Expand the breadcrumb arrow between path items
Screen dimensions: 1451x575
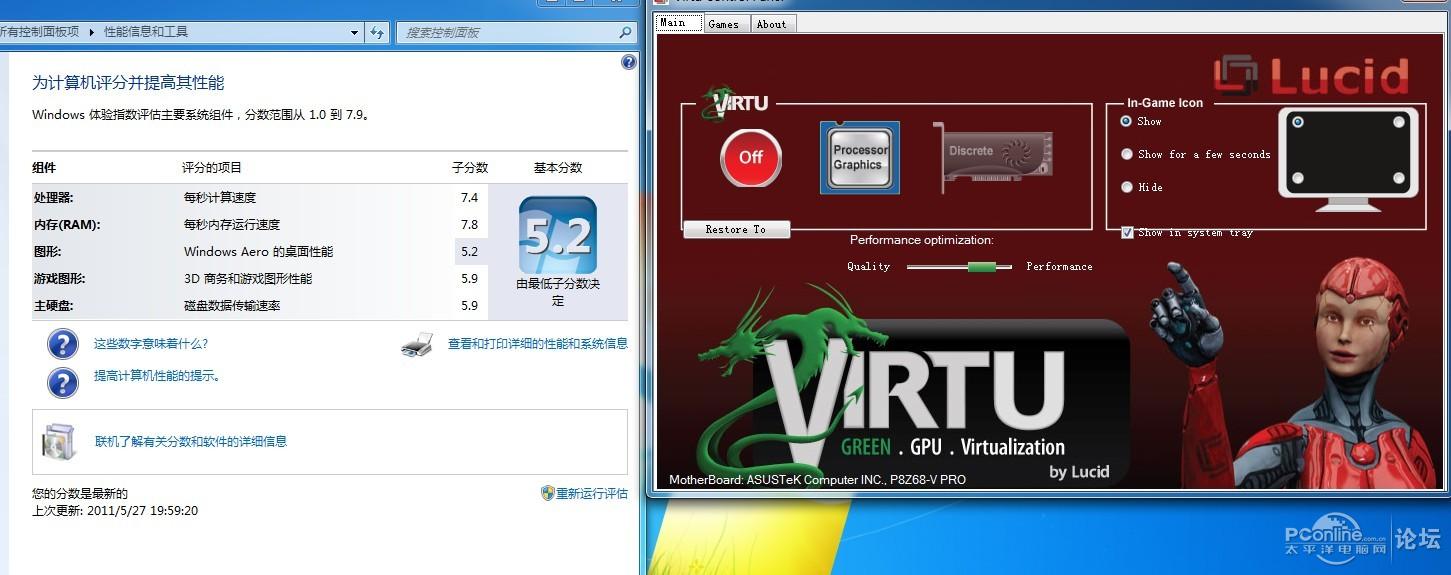[92, 32]
